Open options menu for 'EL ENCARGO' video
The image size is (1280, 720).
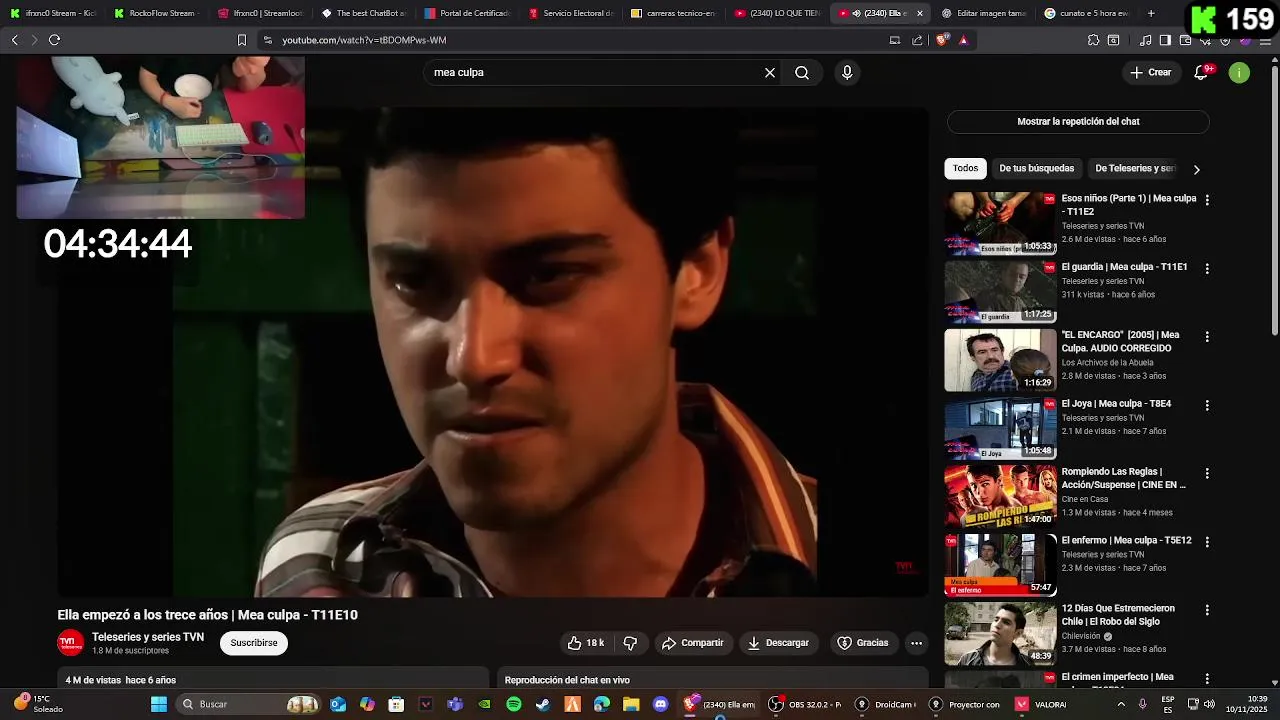click(1207, 337)
